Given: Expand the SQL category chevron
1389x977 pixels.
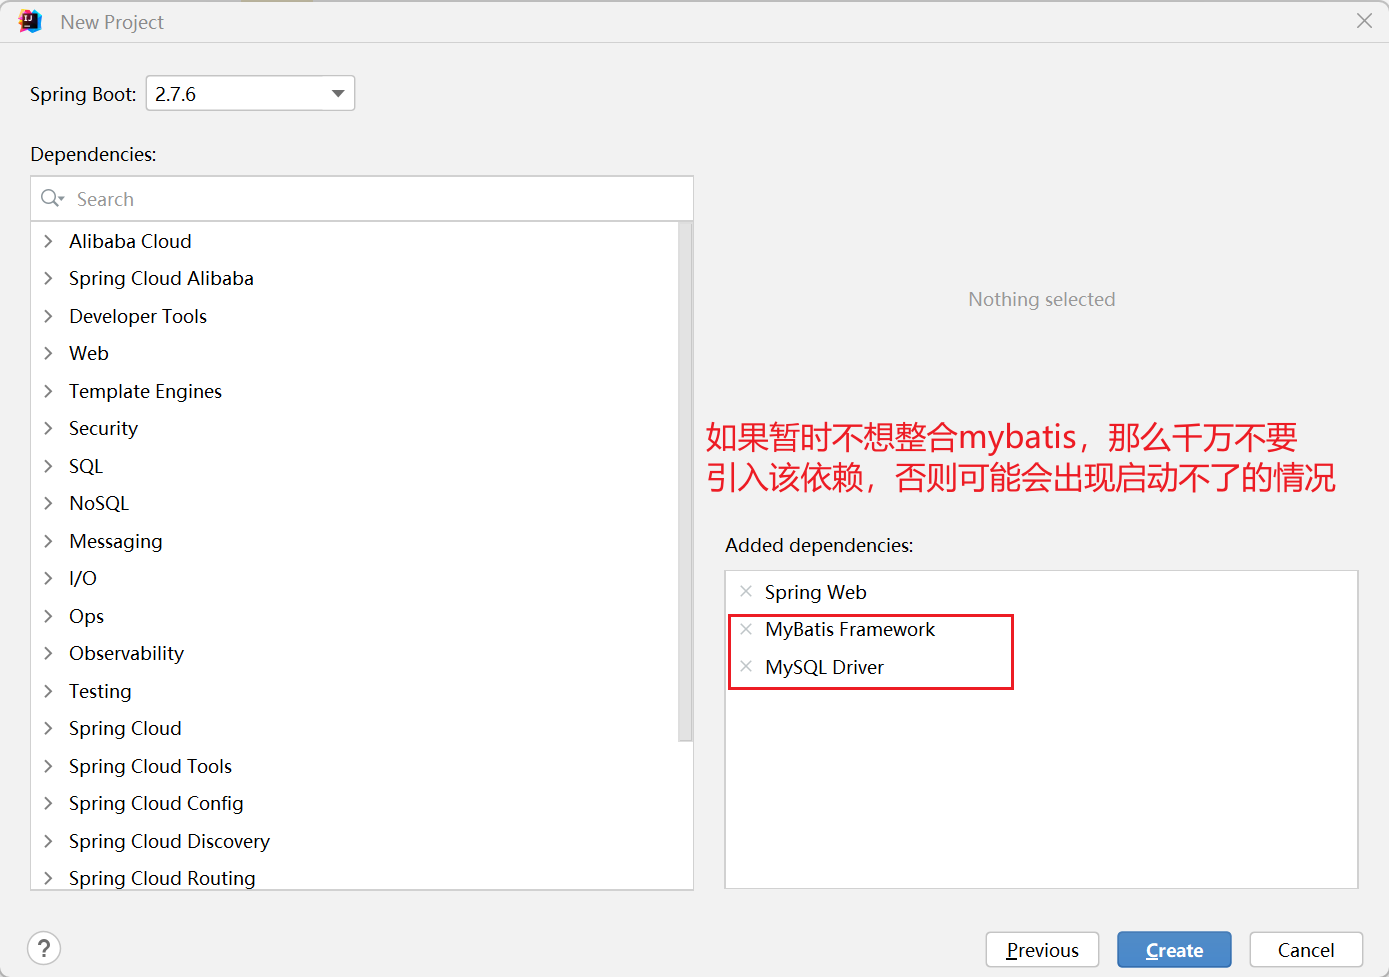Looking at the screenshot, I should coord(48,466).
